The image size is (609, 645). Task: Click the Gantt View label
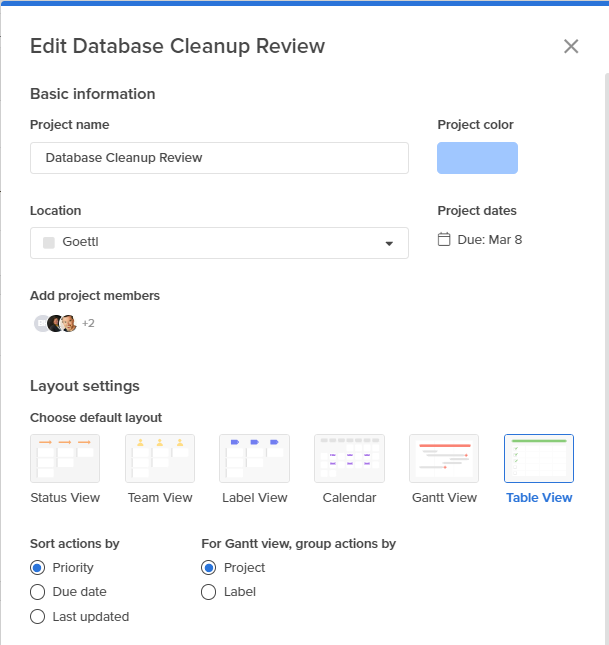(x=444, y=498)
